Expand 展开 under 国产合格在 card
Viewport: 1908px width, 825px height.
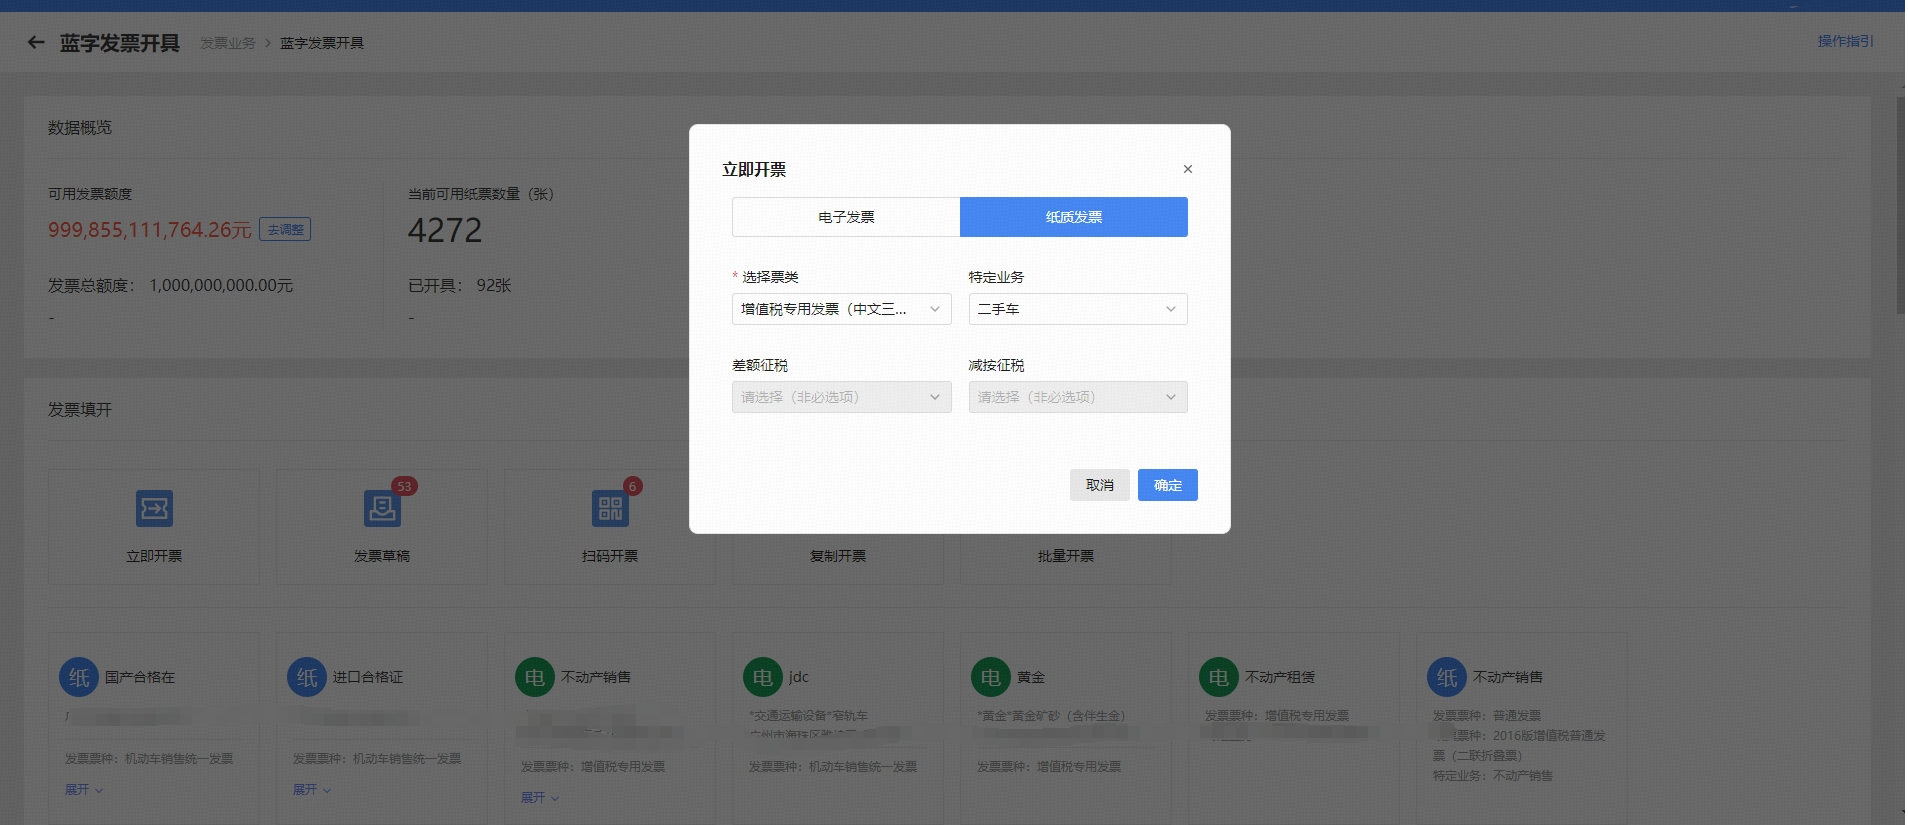pyautogui.click(x=84, y=789)
